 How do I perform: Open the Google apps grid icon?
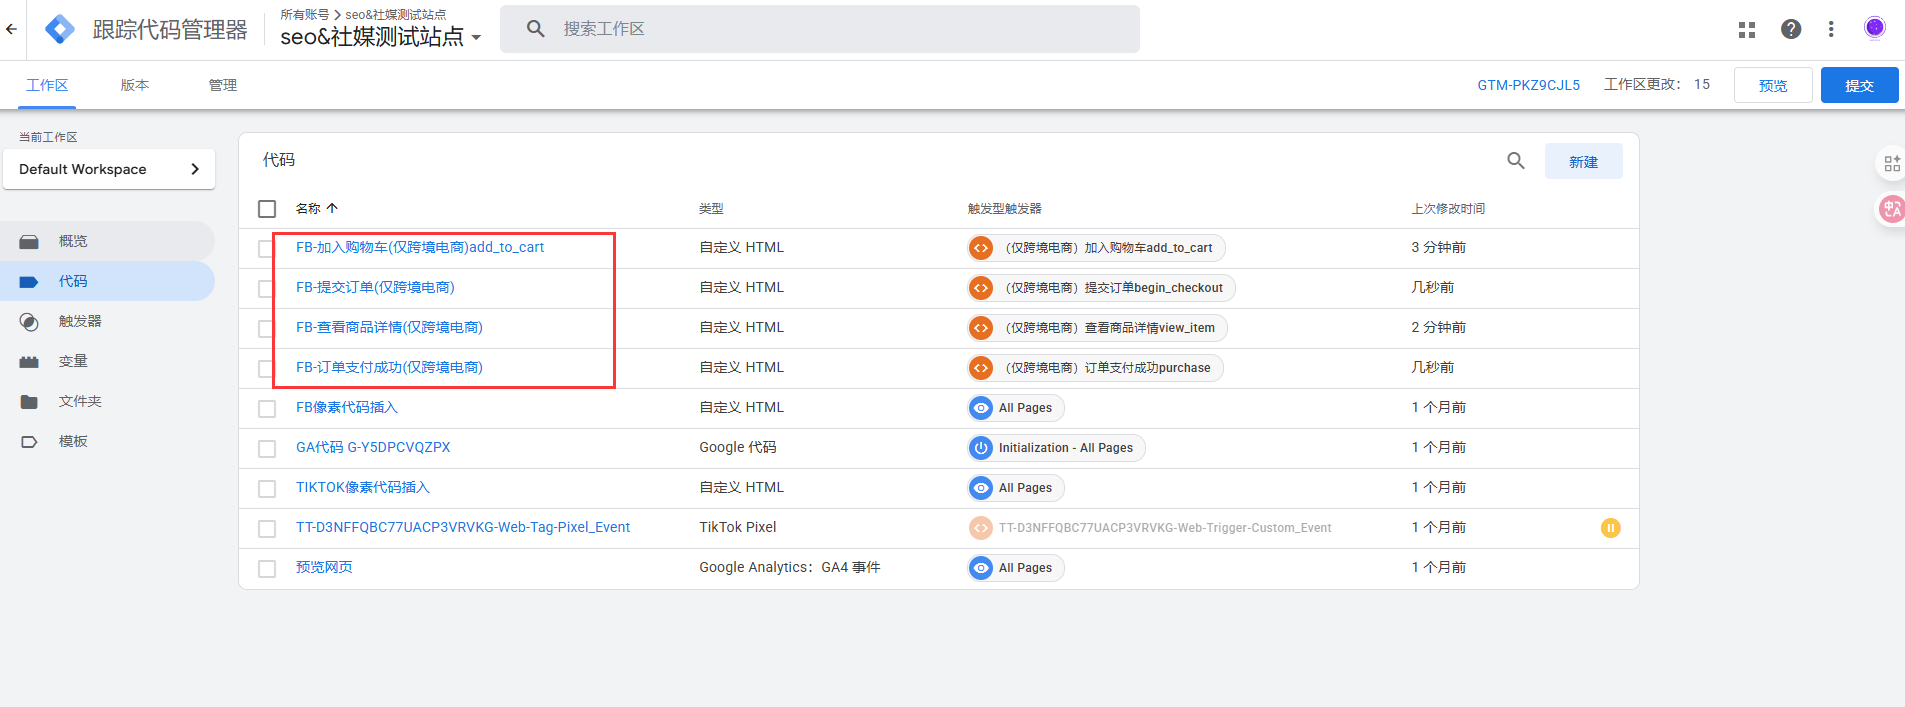[x=1747, y=30]
